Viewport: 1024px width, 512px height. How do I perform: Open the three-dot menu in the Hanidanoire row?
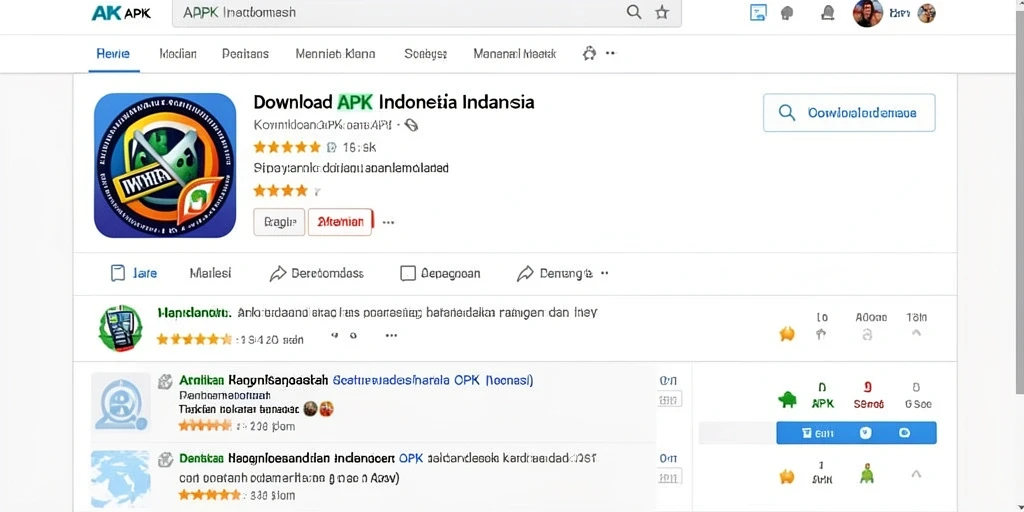tap(391, 336)
